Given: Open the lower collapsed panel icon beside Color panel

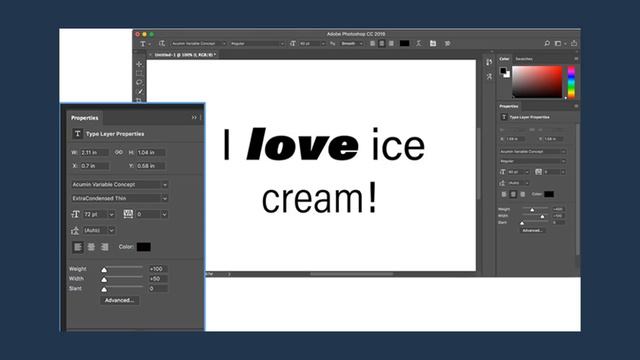Looking at the screenshot, I should point(489,76).
